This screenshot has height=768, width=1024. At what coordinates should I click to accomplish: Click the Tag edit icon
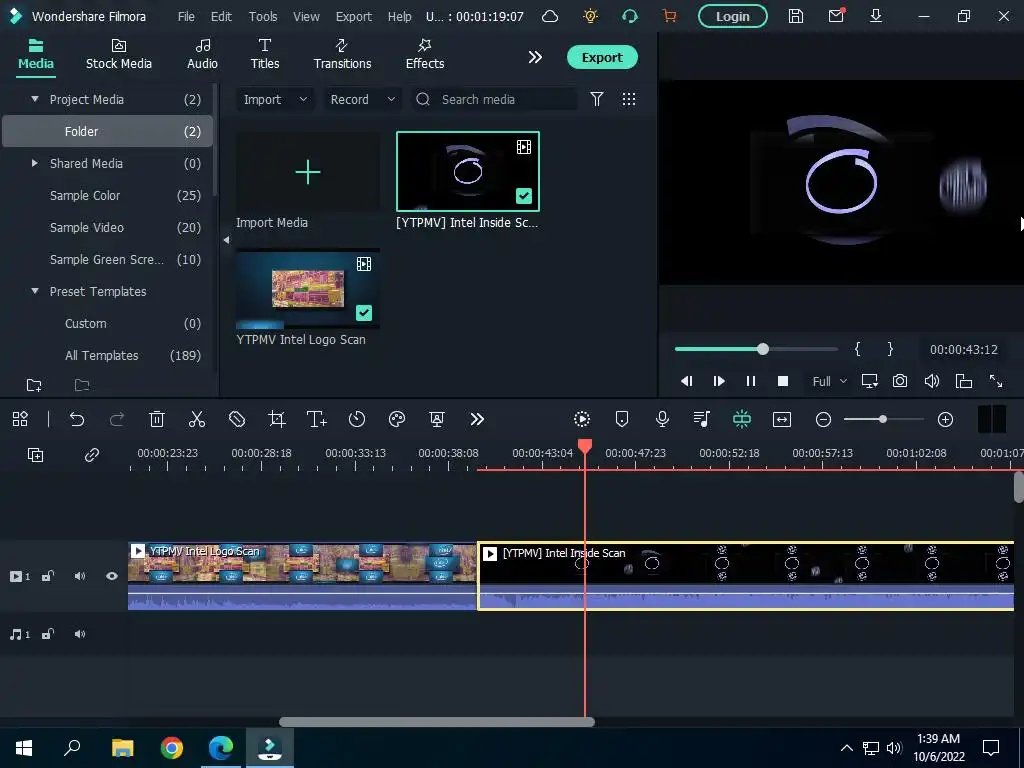pos(236,419)
